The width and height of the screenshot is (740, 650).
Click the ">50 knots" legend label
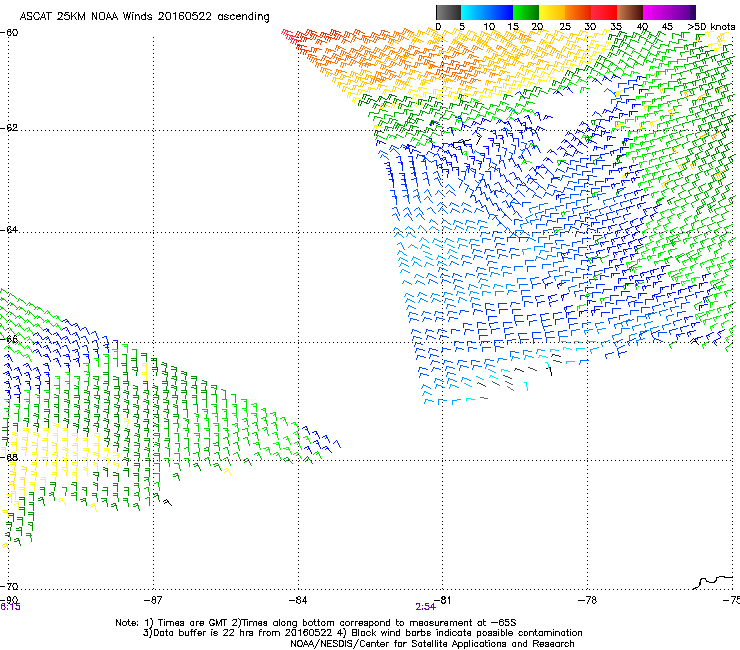point(711,27)
